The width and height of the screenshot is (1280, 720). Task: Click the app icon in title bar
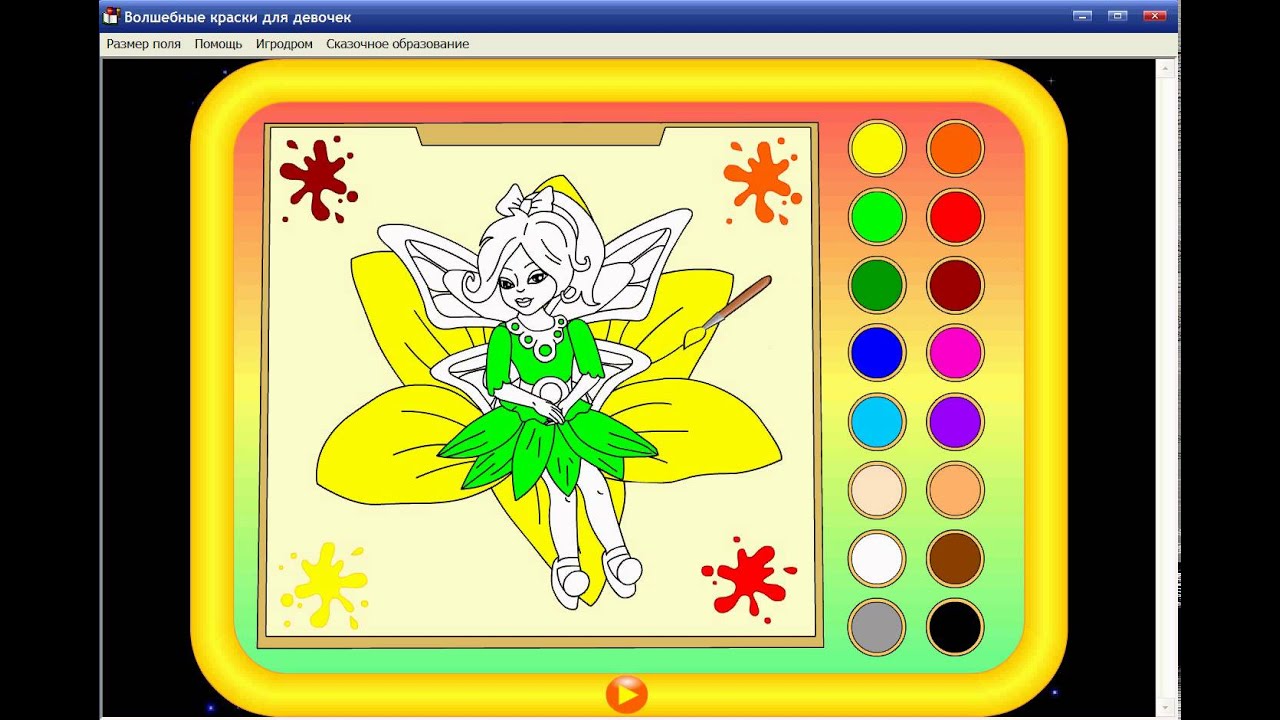pos(112,16)
